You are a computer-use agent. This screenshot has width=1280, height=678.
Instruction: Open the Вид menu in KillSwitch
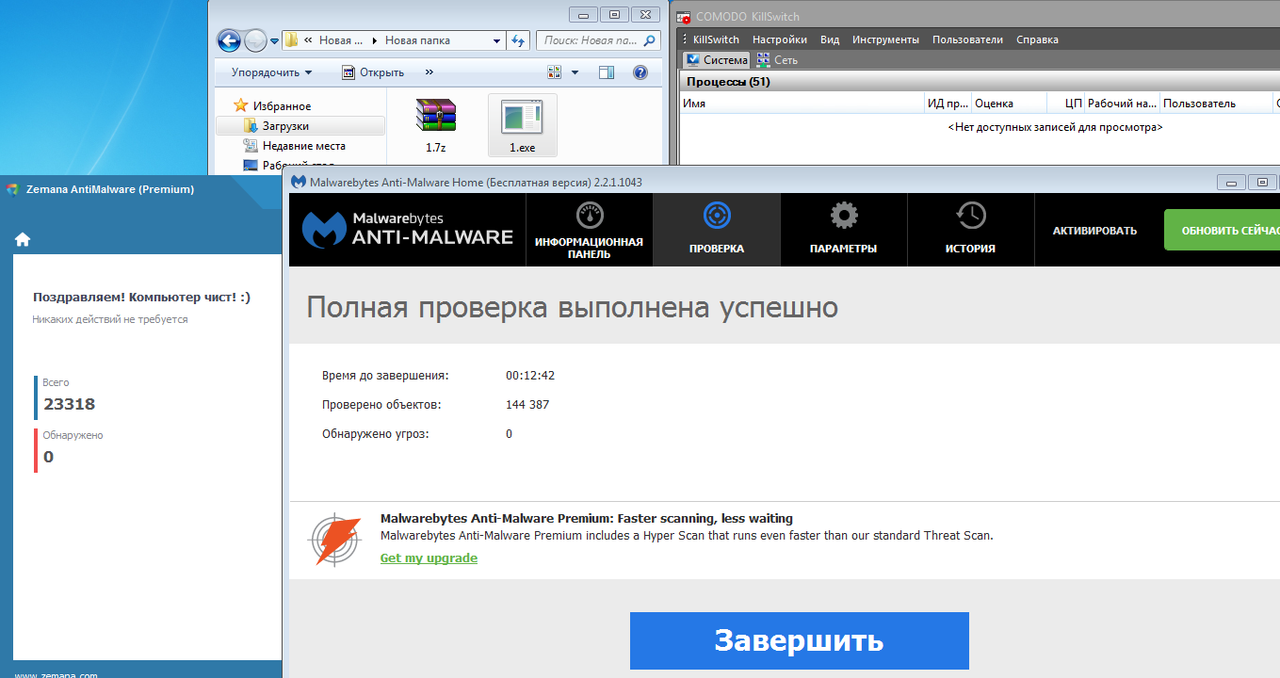coord(830,40)
